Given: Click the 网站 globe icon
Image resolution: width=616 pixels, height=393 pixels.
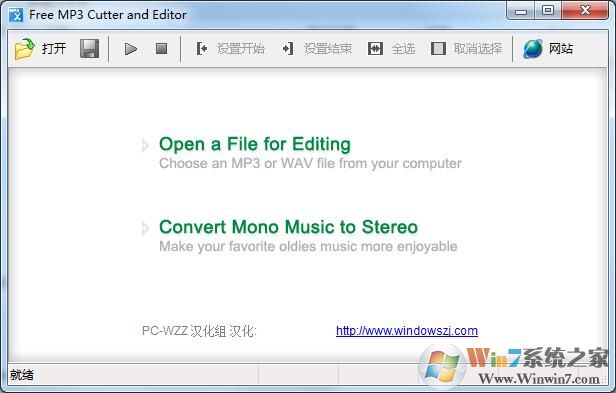Looking at the screenshot, I should point(533,49).
